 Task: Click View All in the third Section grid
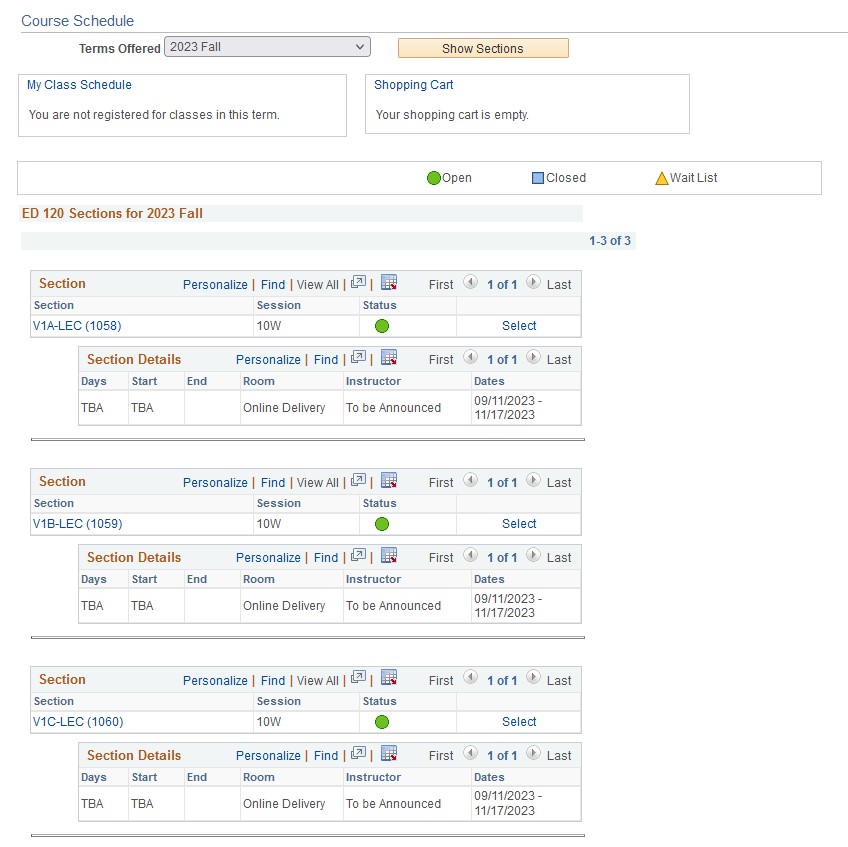318,680
